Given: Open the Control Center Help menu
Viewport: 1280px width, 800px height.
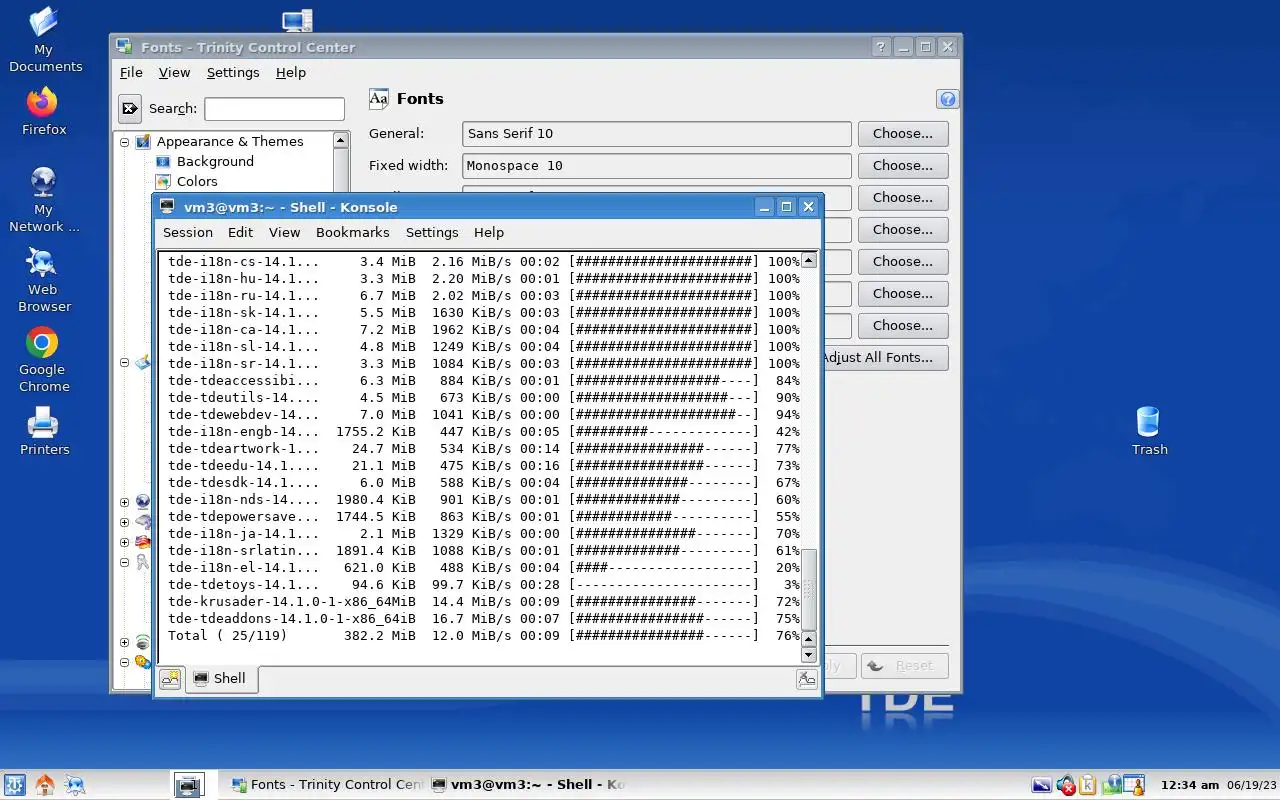Looking at the screenshot, I should tap(291, 72).
